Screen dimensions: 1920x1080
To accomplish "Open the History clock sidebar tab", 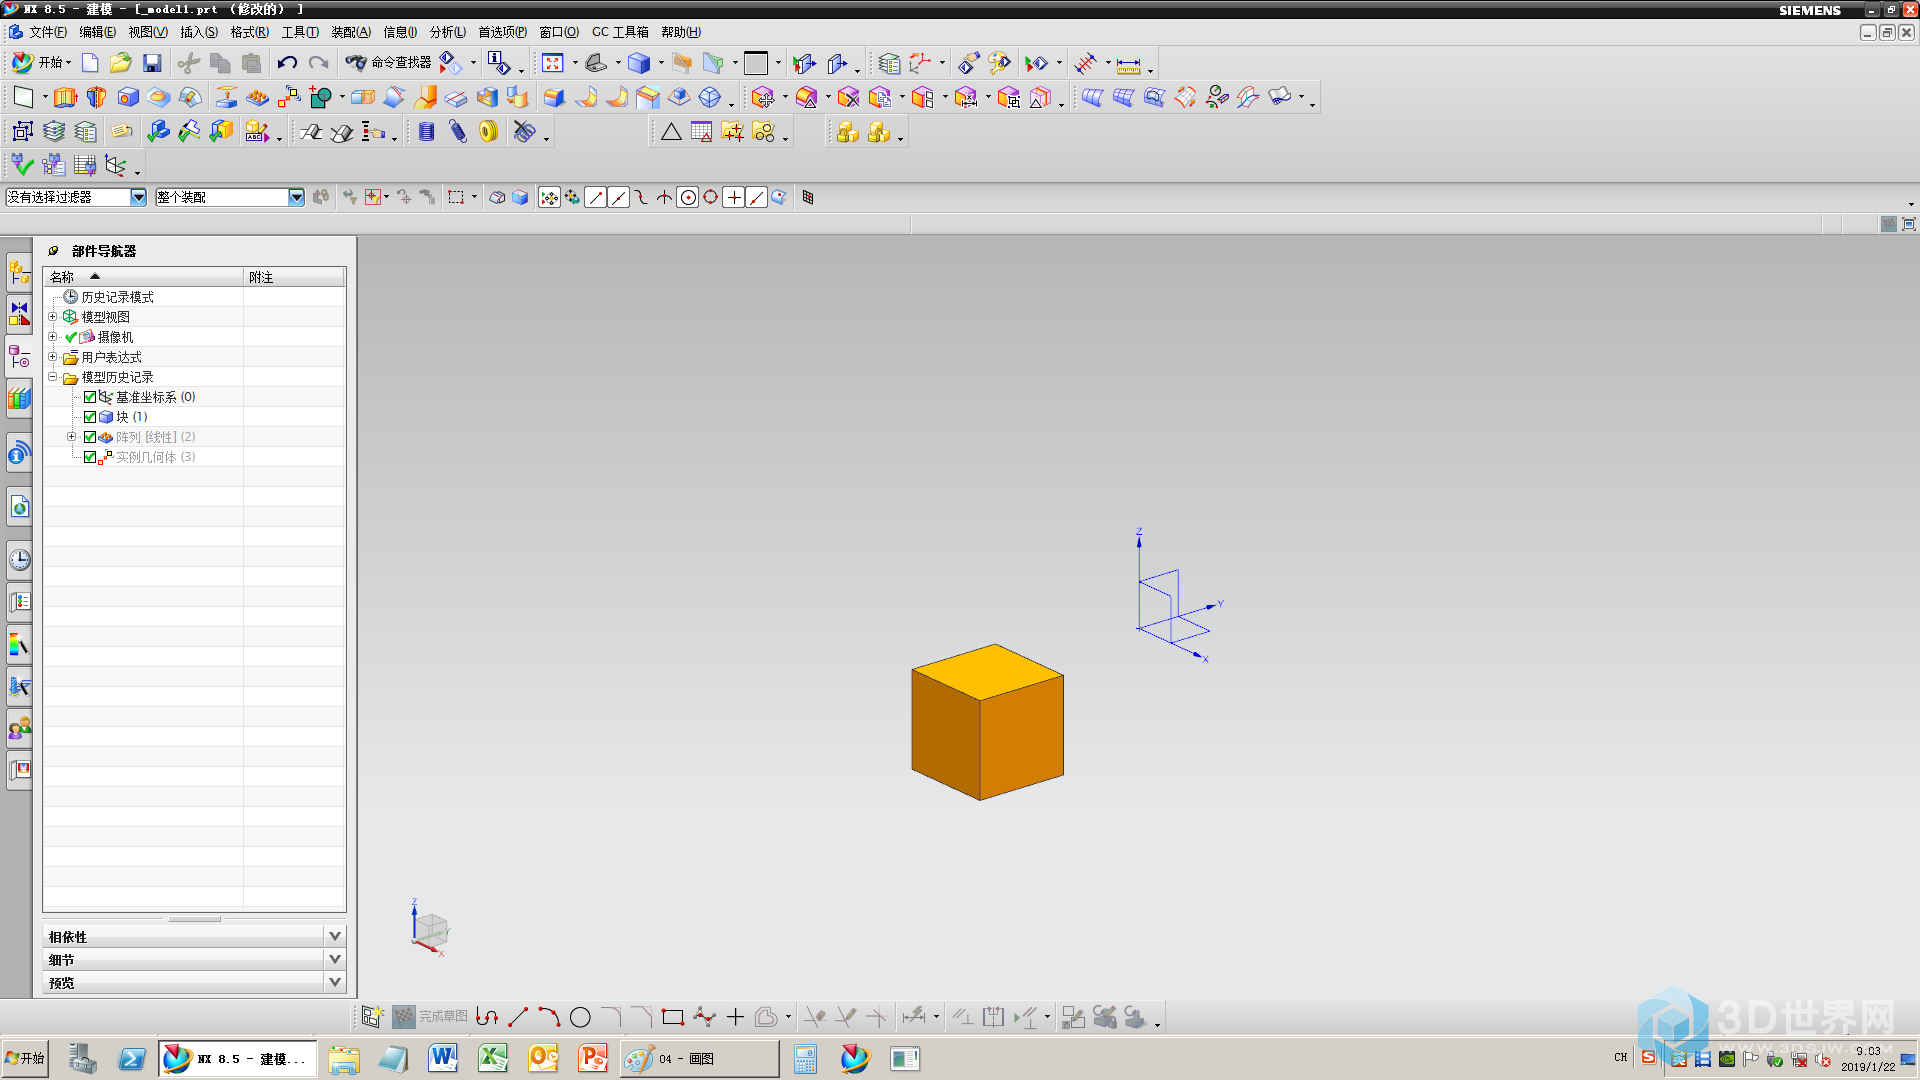I will coord(19,559).
